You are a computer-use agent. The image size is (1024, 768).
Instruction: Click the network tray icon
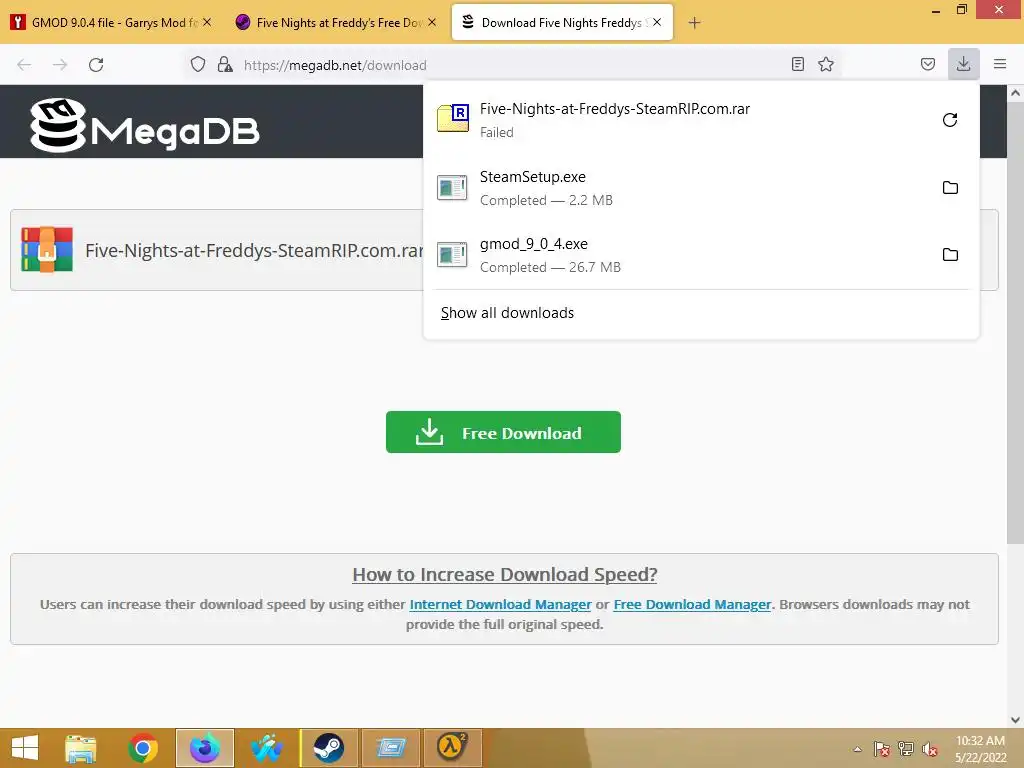(906, 749)
